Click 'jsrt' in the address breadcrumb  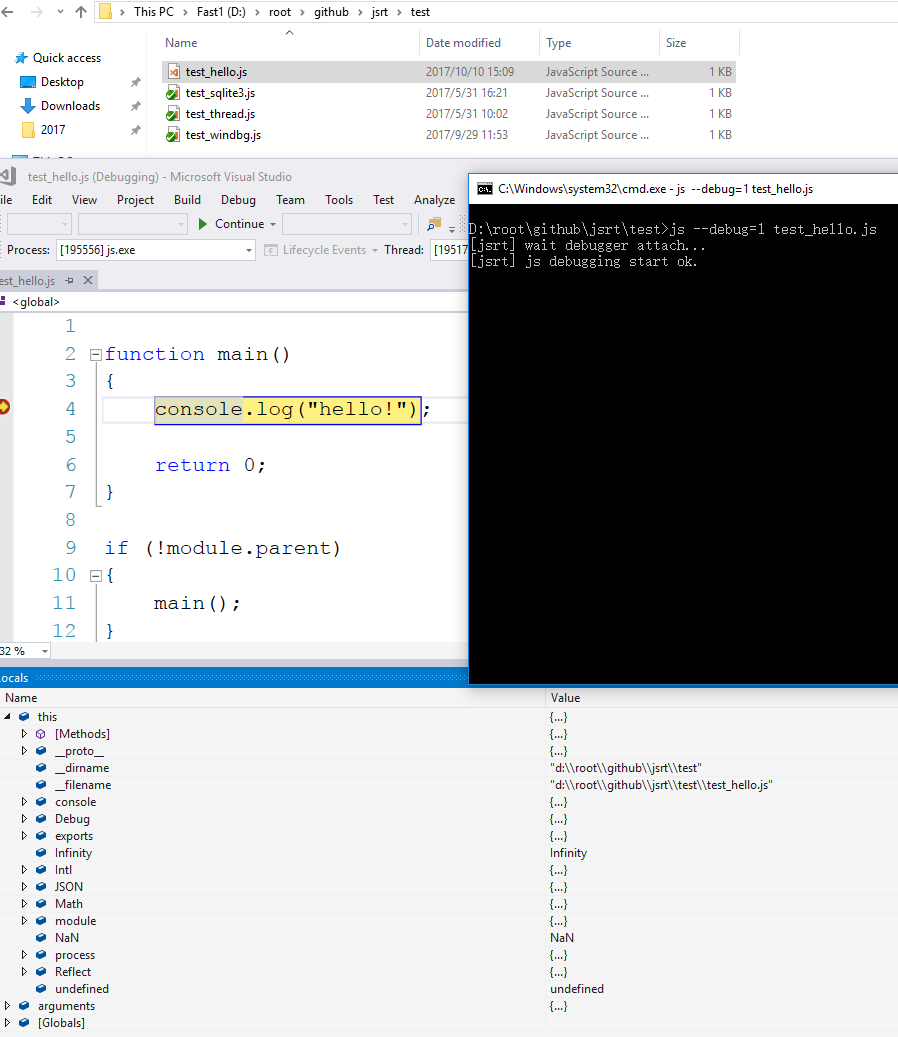(380, 12)
